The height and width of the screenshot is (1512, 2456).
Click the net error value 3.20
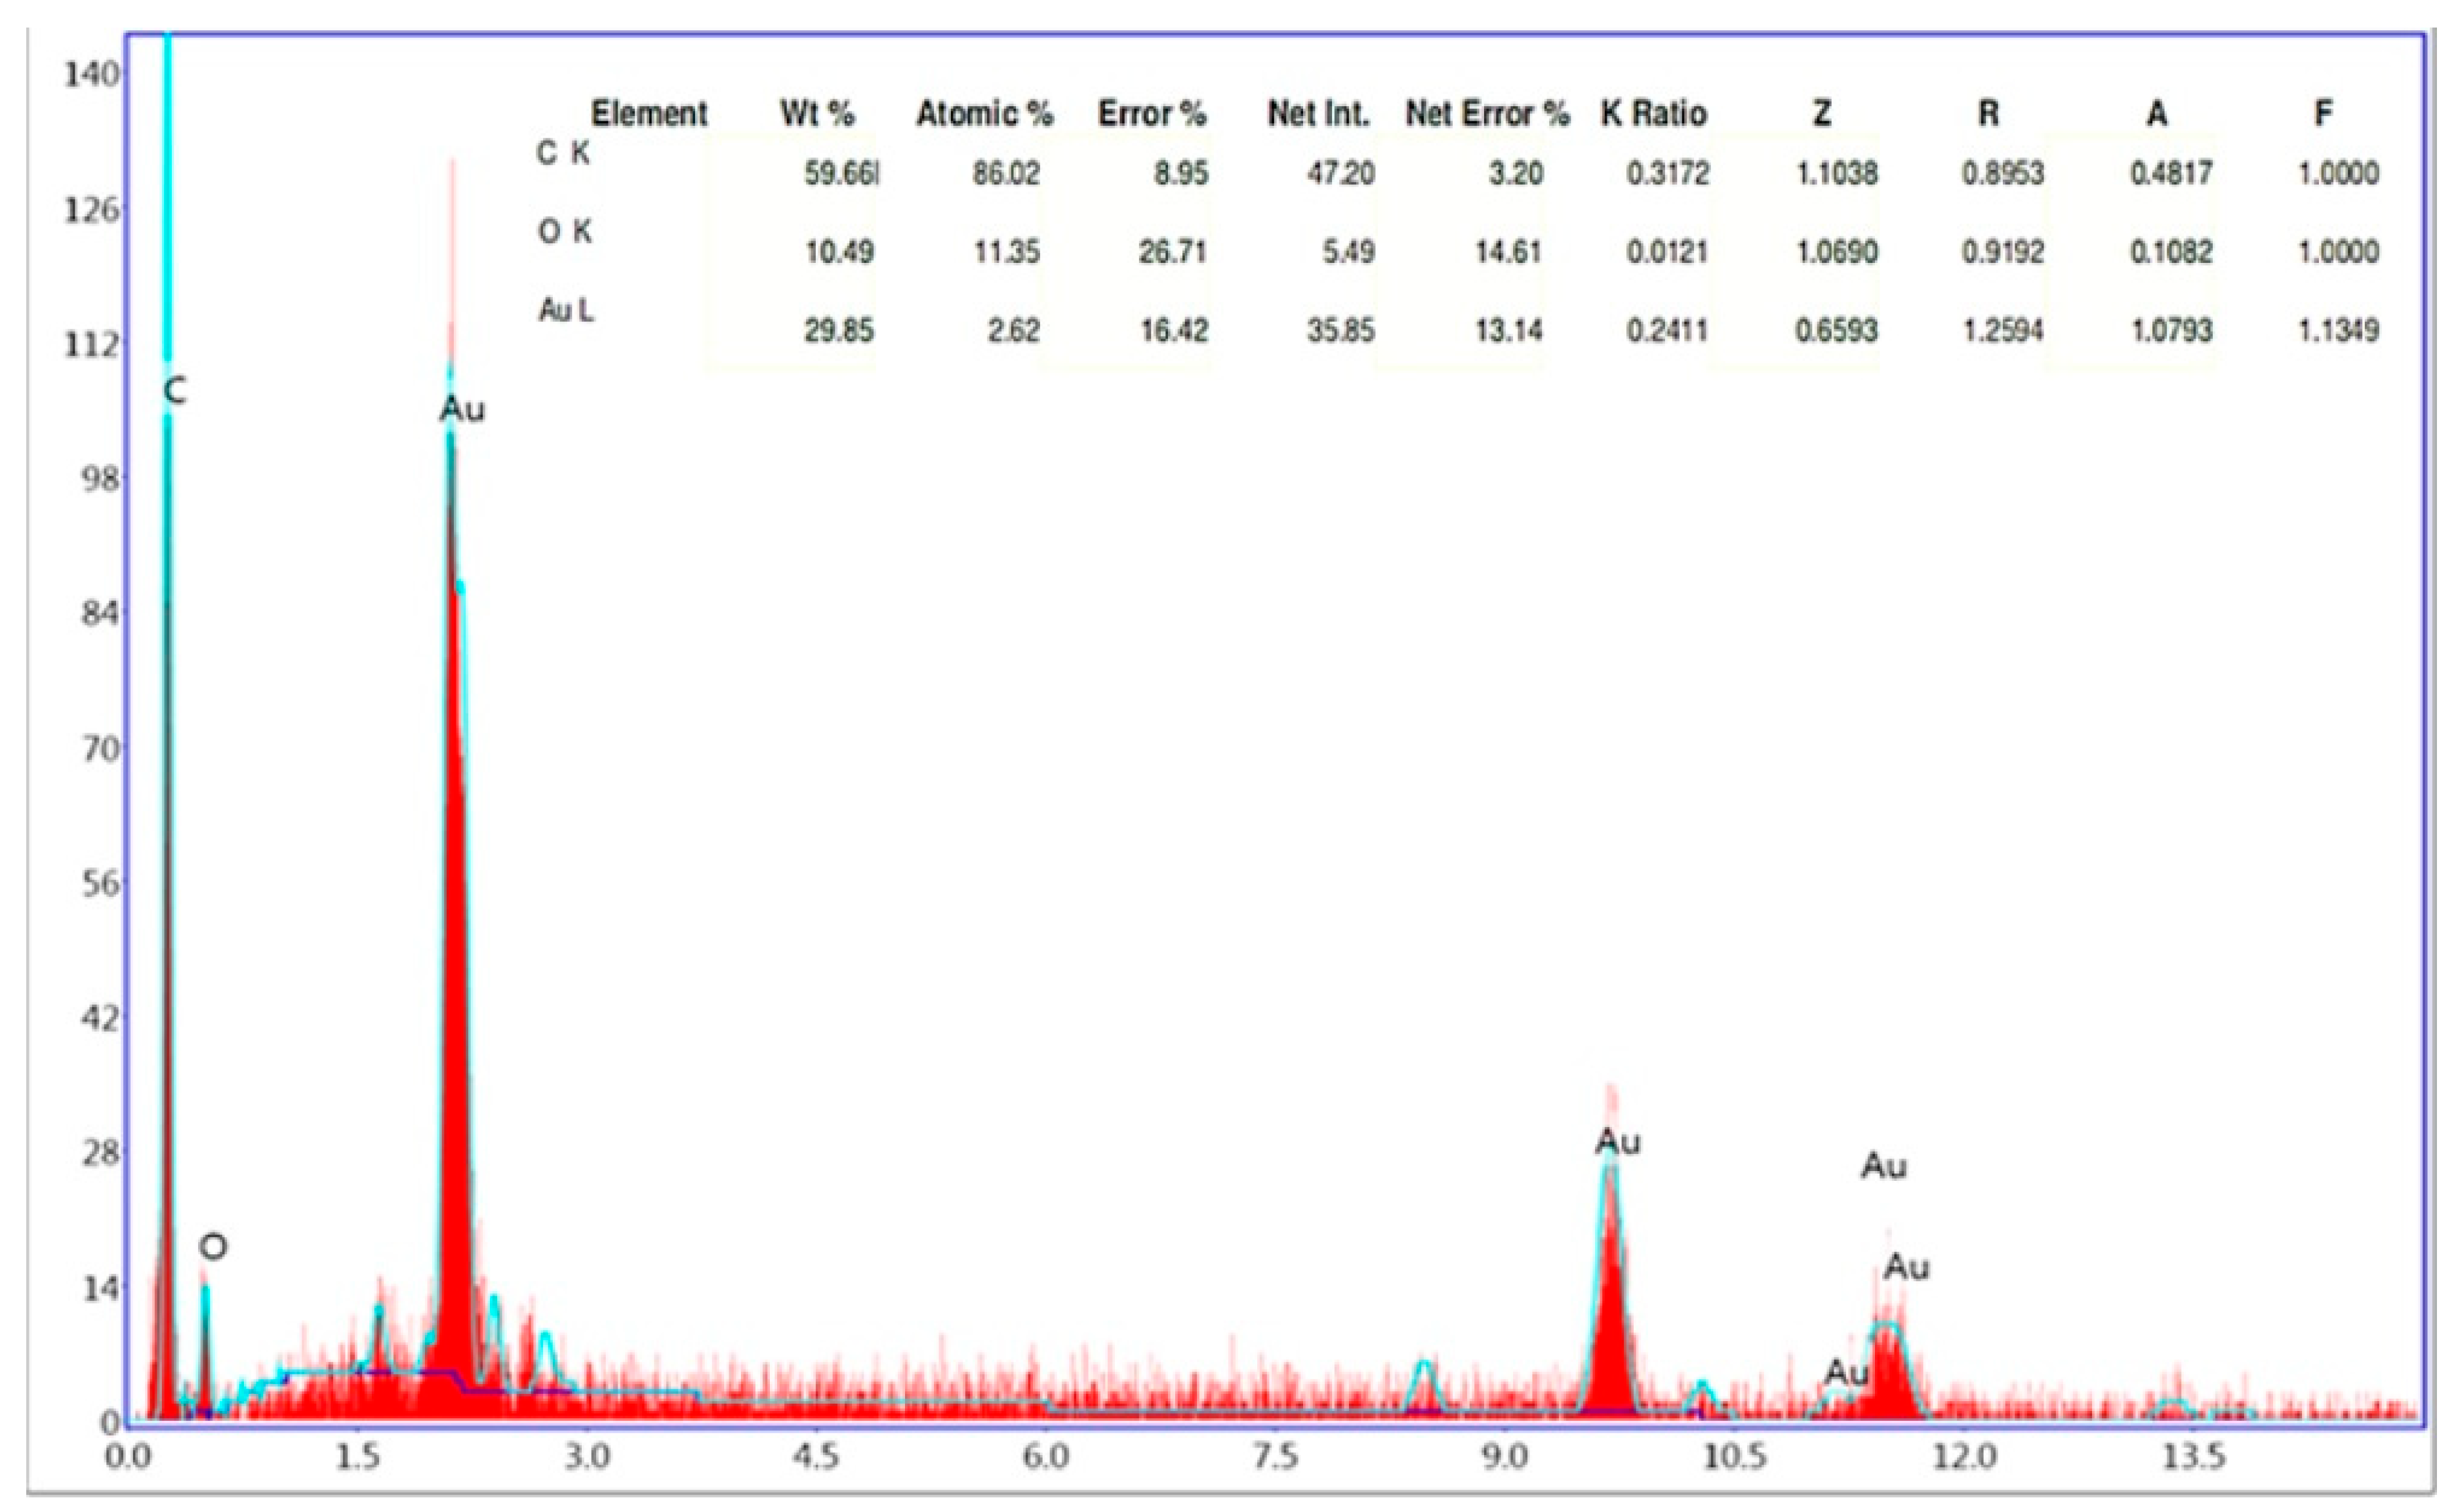coord(1515,174)
